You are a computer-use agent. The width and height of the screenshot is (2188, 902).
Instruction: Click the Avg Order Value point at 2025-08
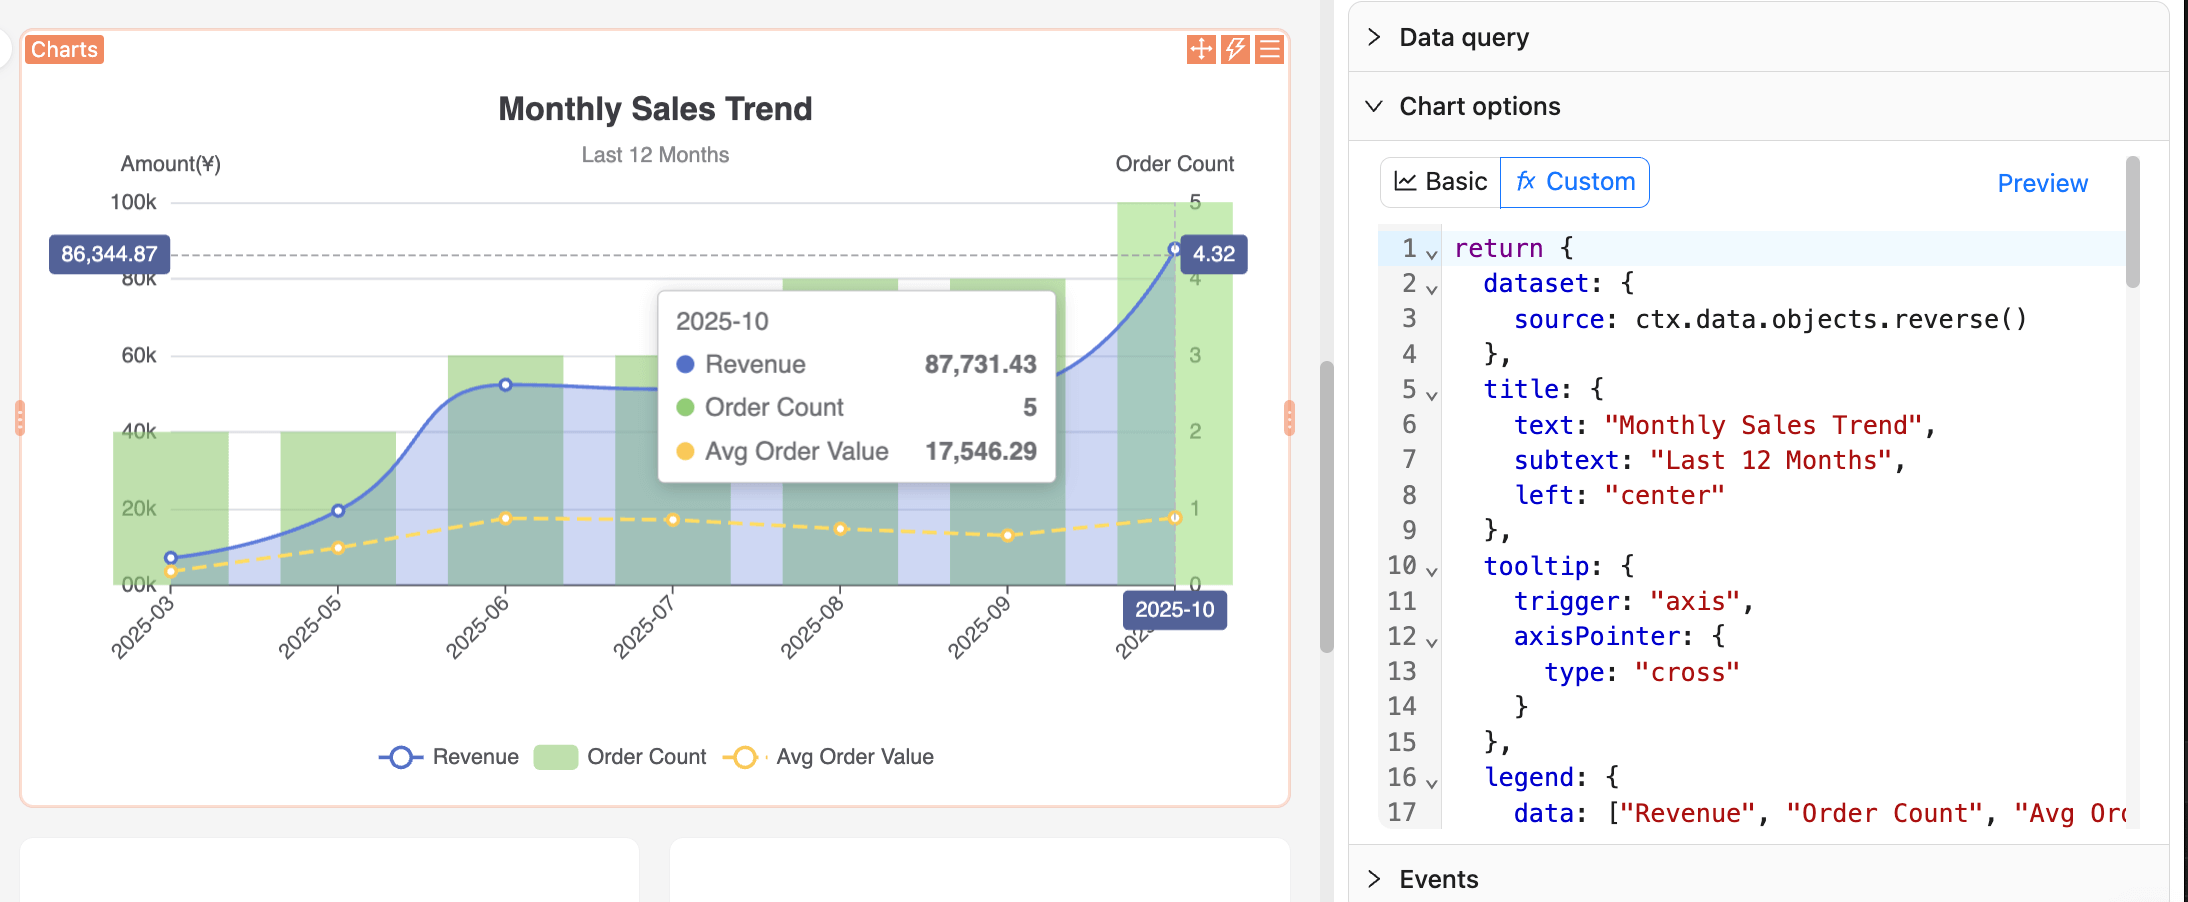click(840, 528)
